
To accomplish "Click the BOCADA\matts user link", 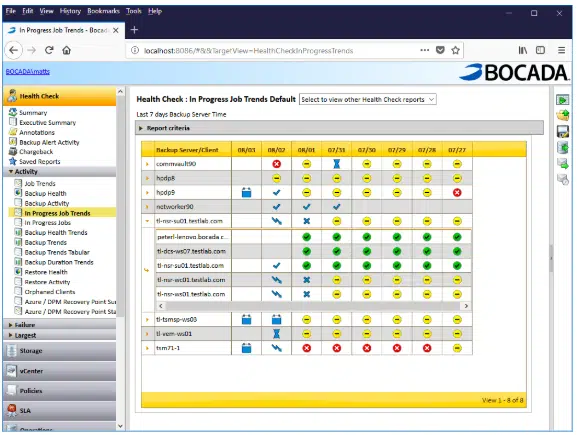I will pyautogui.click(x=28, y=71).
